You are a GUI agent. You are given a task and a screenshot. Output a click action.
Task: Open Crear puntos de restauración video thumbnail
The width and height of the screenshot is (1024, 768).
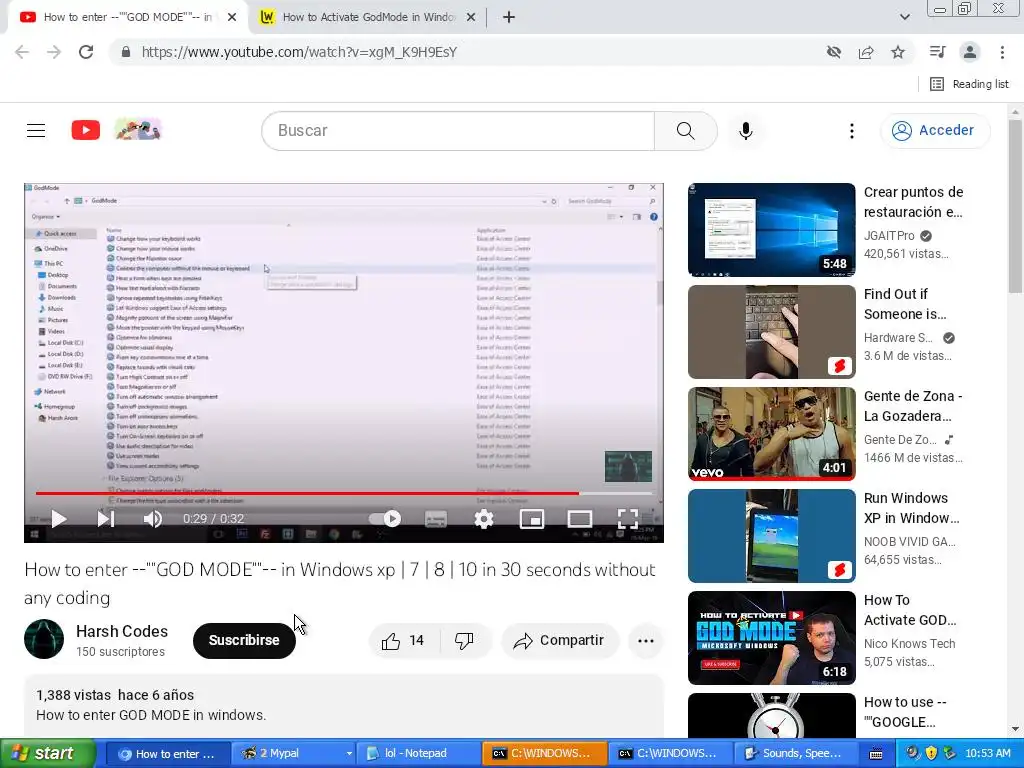click(x=771, y=230)
